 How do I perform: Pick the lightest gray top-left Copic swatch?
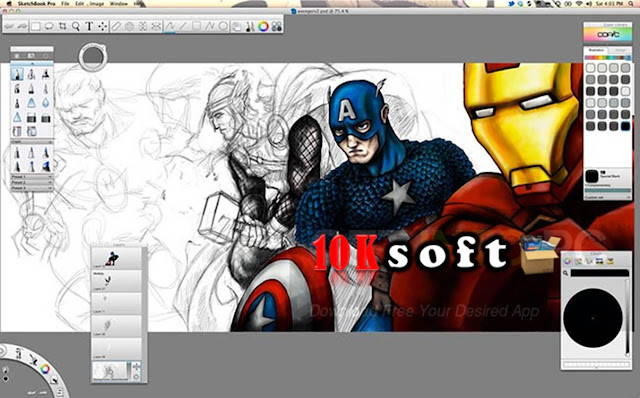click(x=591, y=68)
